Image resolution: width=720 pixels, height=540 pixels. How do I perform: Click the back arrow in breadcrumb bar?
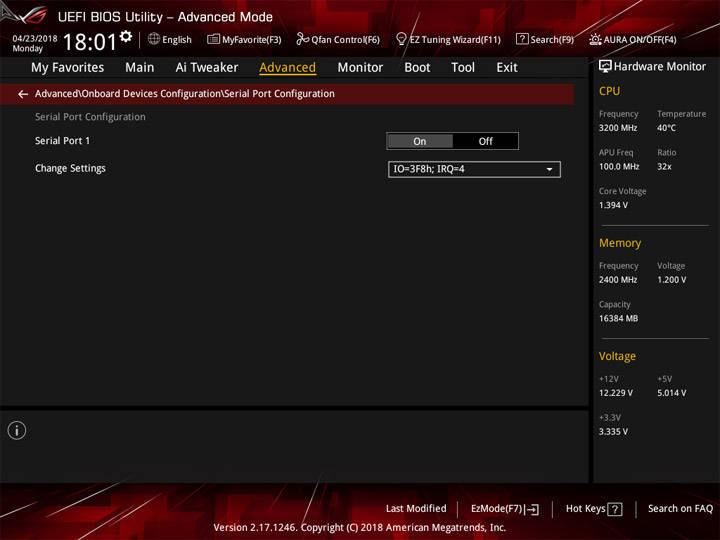[x=23, y=94]
